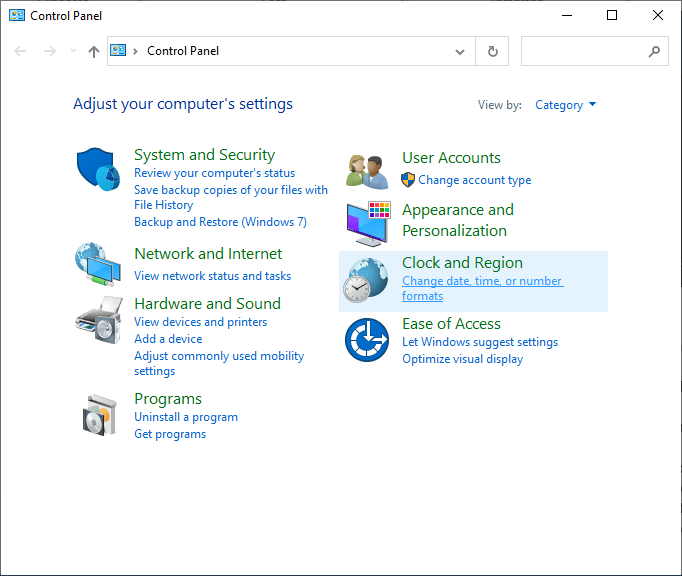Click the Refresh button beside address bar
Screen dimensions: 682x576
[x=492, y=51]
